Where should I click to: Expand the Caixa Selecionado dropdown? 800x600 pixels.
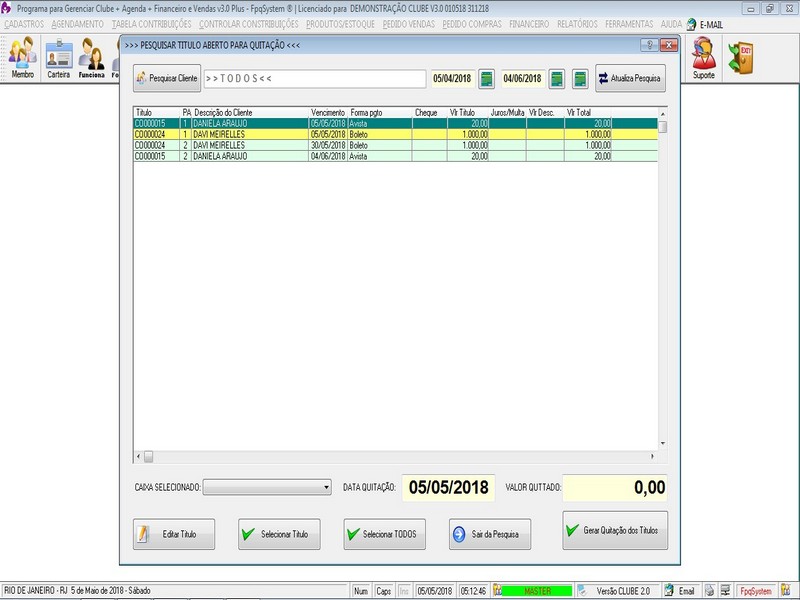(x=326, y=487)
